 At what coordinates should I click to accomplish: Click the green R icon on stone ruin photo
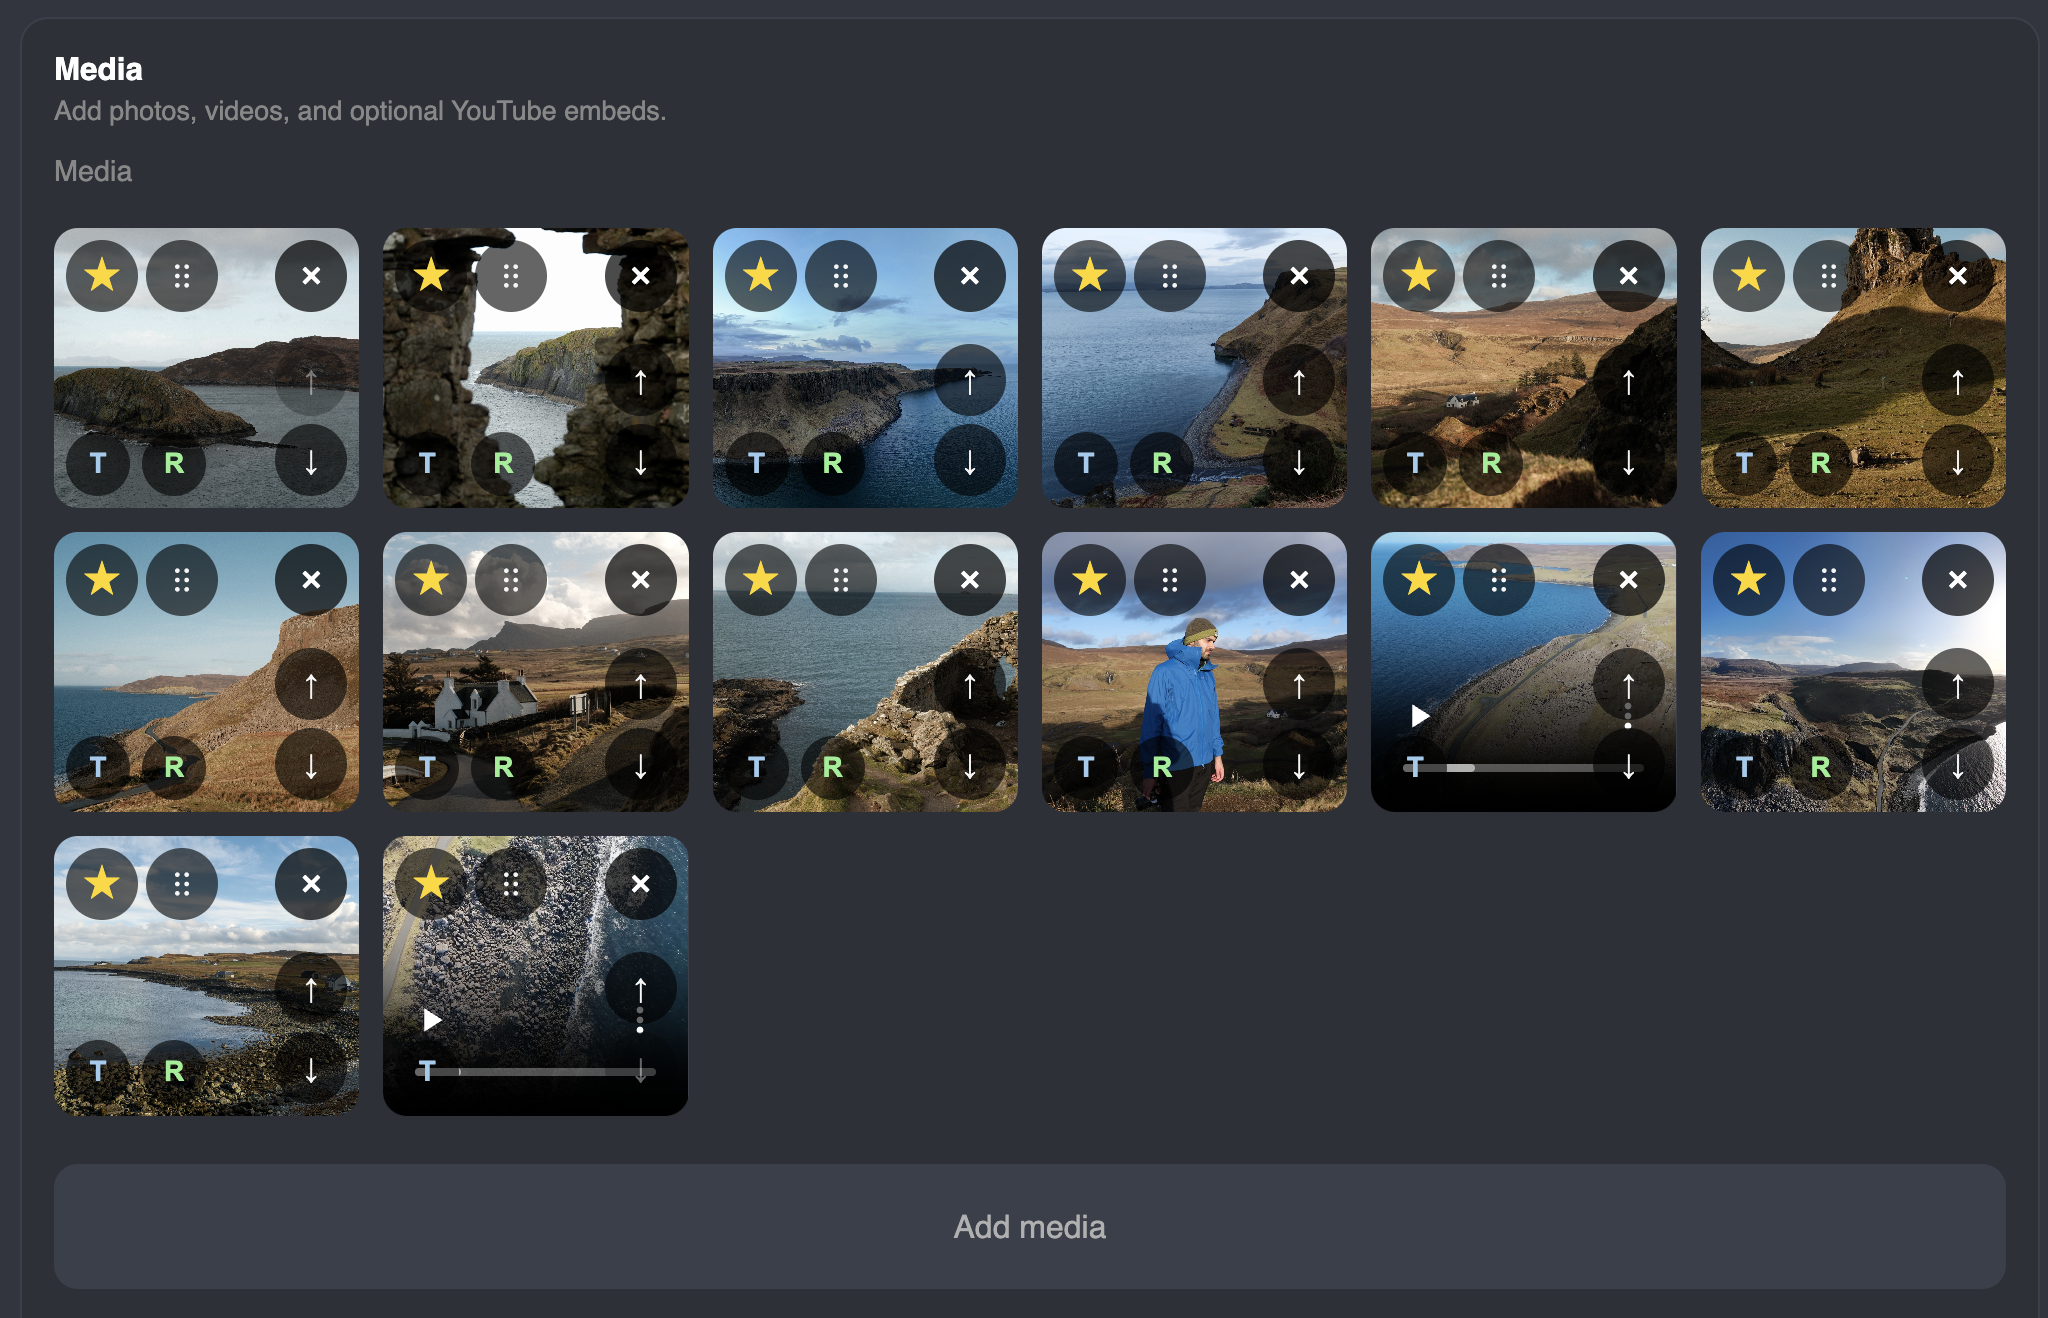(503, 463)
